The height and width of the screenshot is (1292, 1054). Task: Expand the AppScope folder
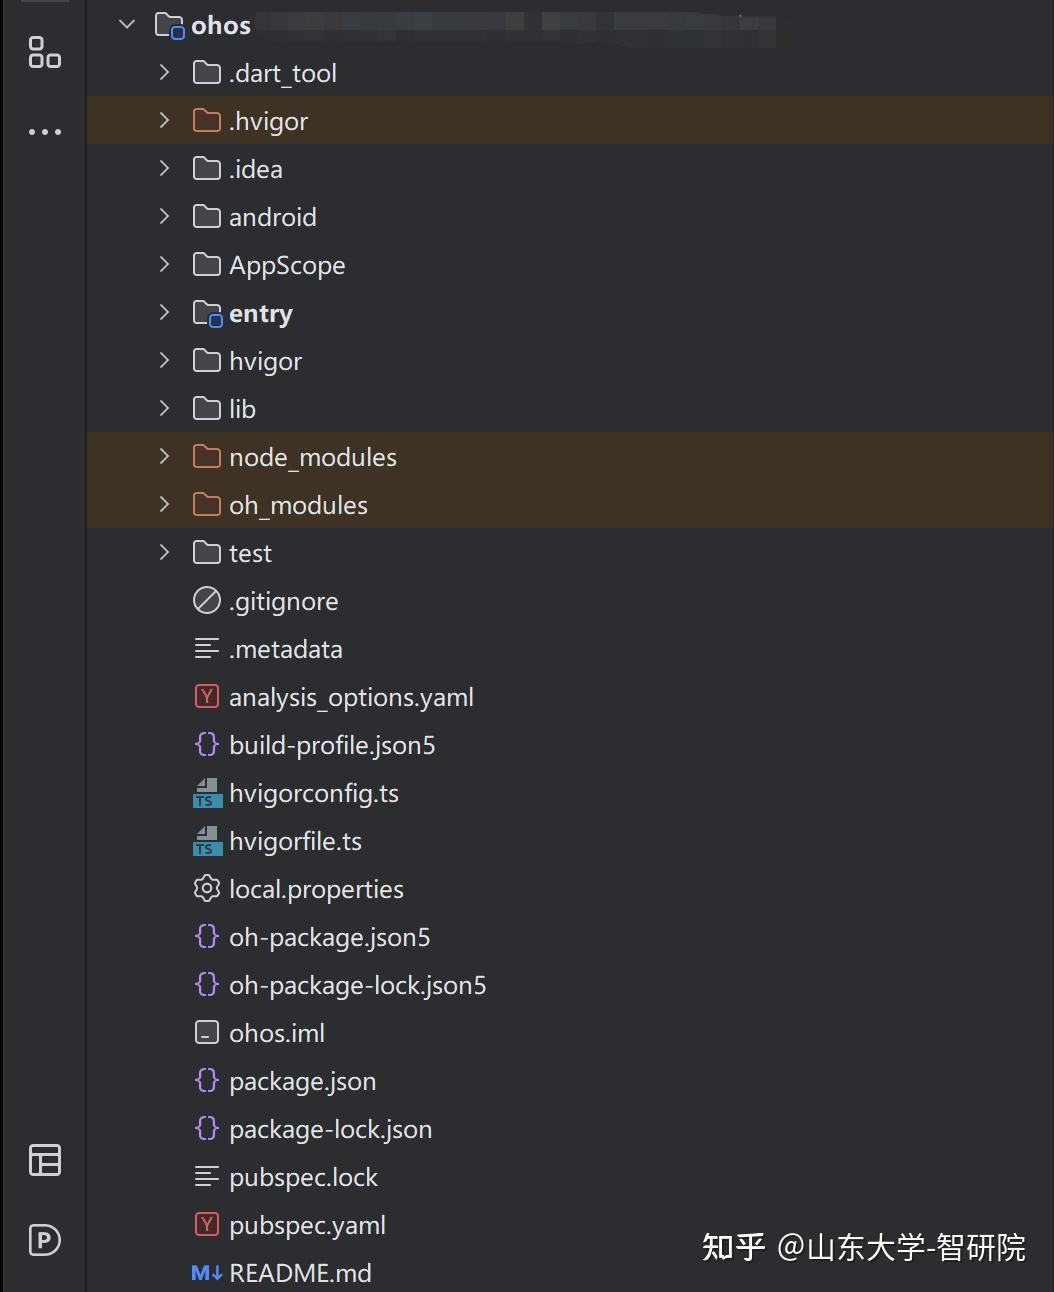pyautogui.click(x=165, y=265)
